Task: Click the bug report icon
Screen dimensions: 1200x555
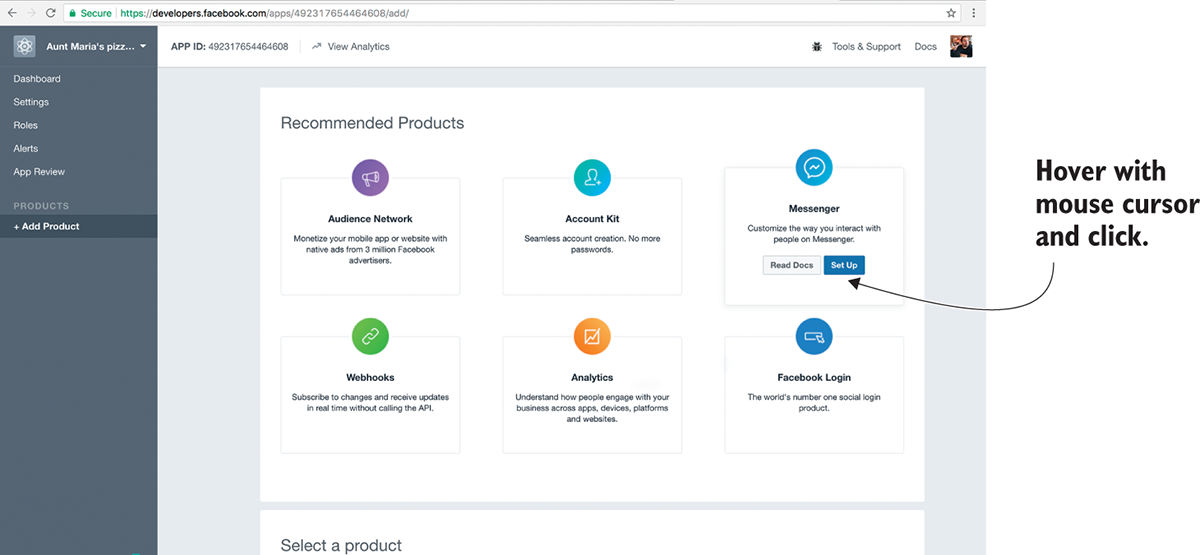Action: pyautogui.click(x=817, y=47)
